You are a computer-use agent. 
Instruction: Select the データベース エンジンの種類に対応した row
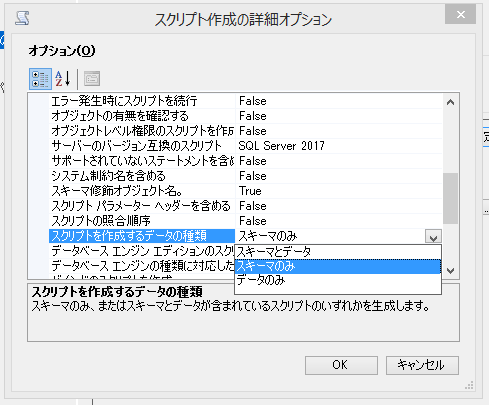(x=142, y=266)
